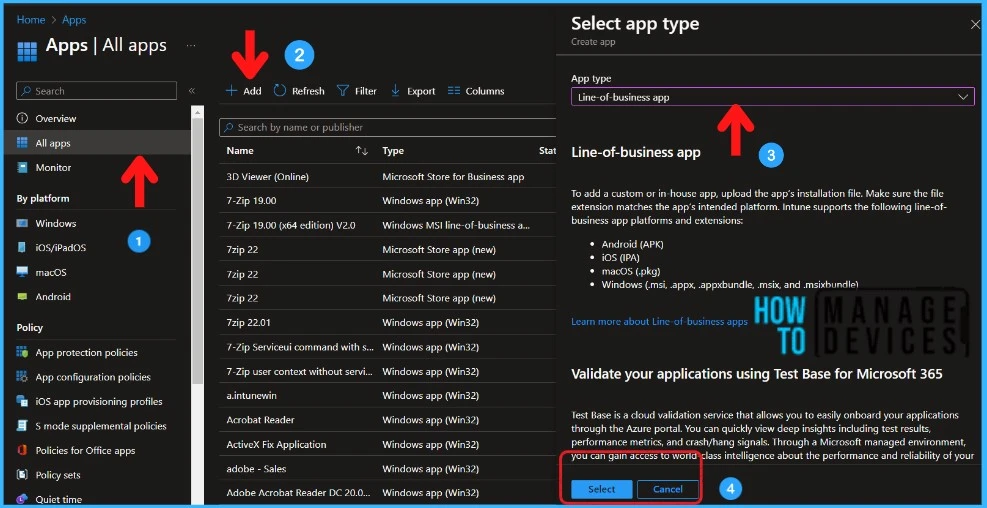Go to Home breadcrumb link
The width and height of the screenshot is (987, 508).
31,20
